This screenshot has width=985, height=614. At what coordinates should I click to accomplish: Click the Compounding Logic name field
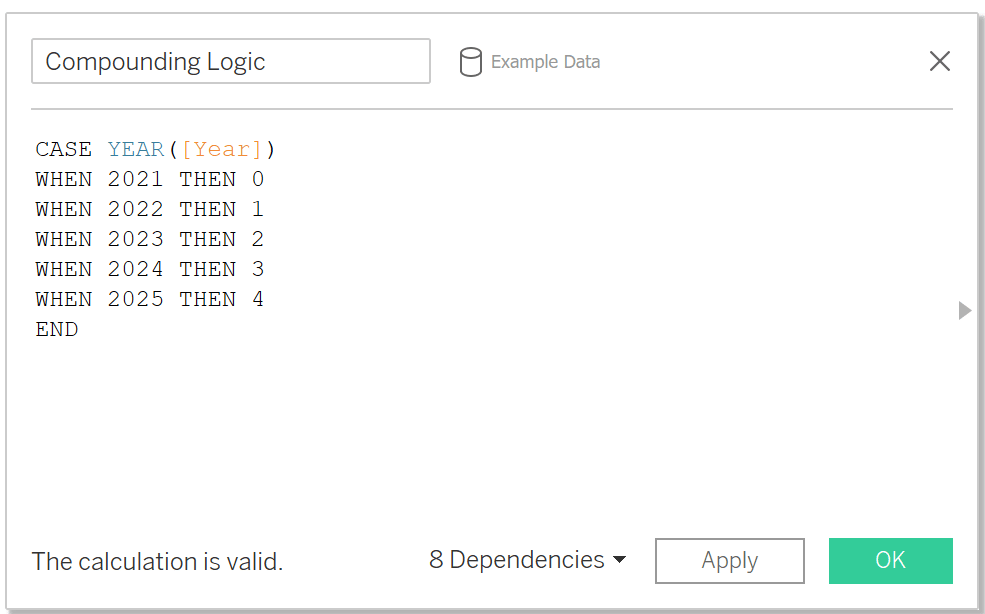(x=231, y=61)
